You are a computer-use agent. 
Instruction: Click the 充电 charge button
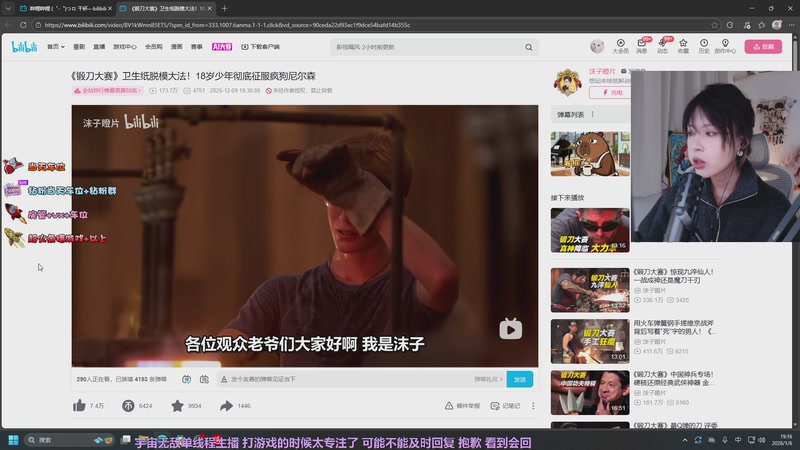click(610, 92)
